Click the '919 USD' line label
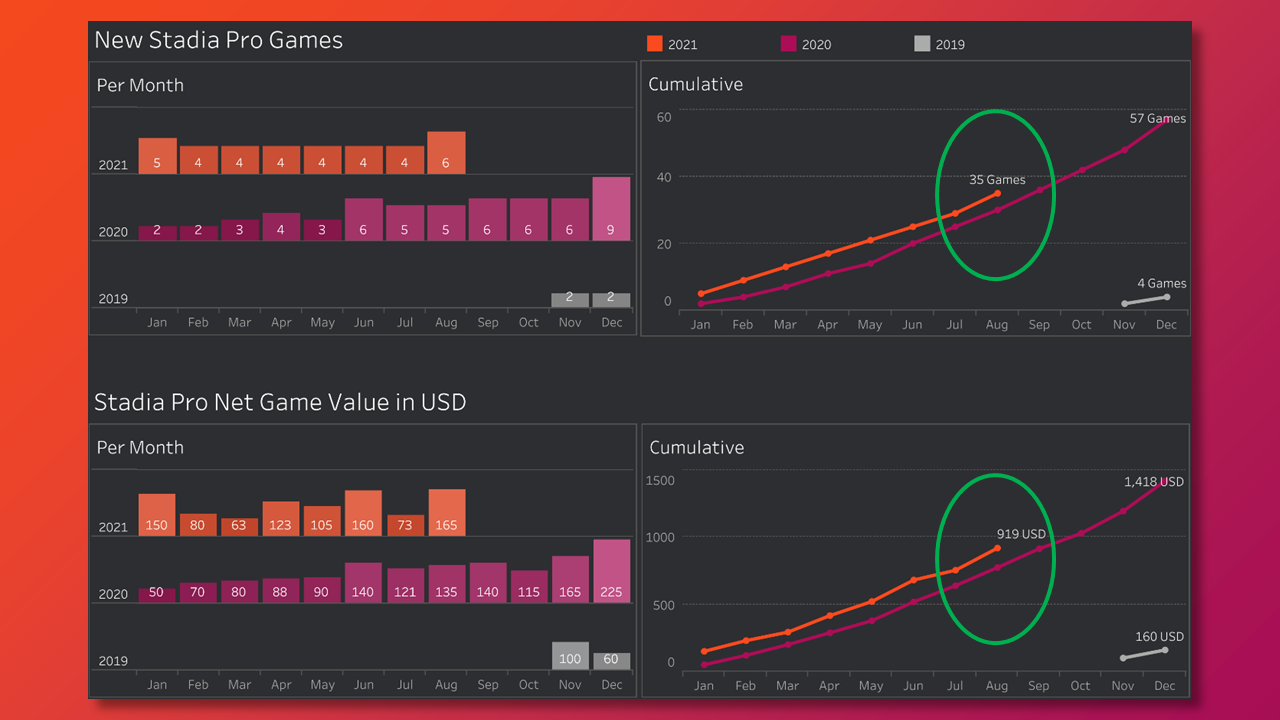This screenshot has width=1280, height=720. coord(1021,535)
